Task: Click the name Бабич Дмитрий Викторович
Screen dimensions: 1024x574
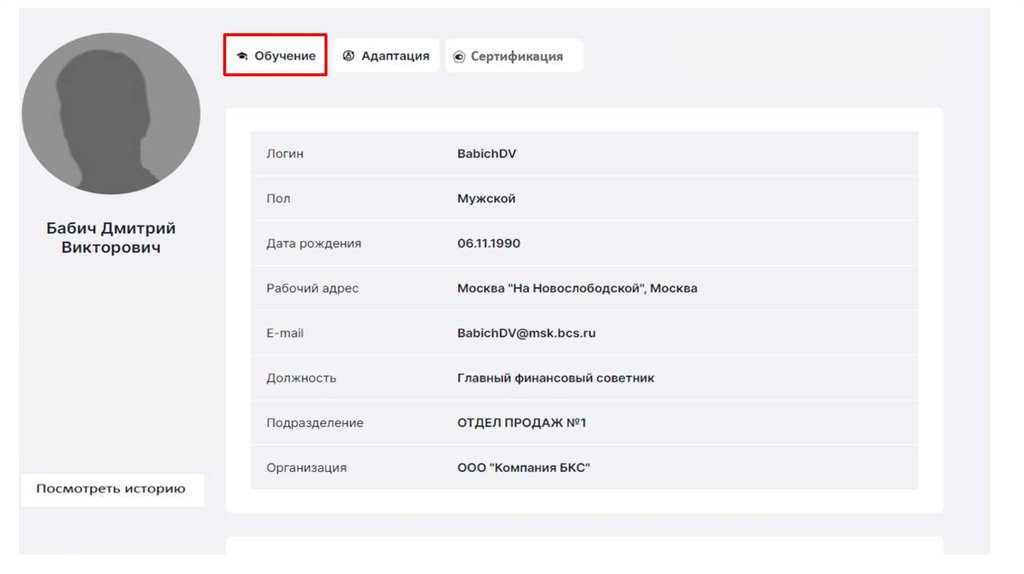Action: point(111,238)
